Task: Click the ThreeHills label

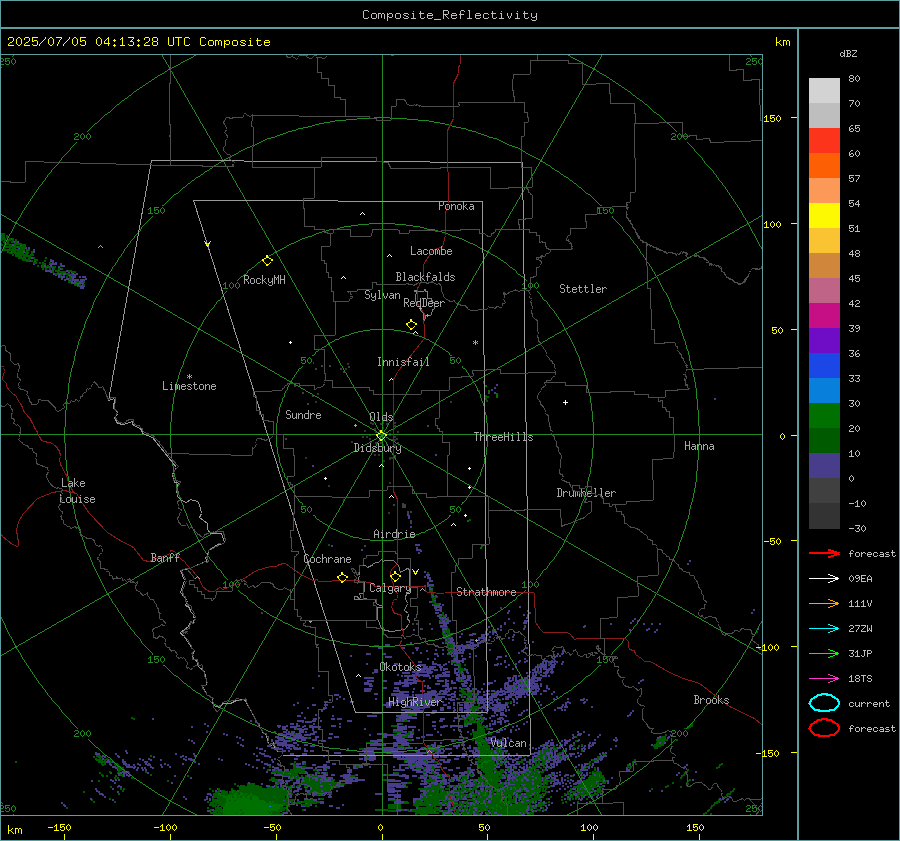Action: pos(503,437)
